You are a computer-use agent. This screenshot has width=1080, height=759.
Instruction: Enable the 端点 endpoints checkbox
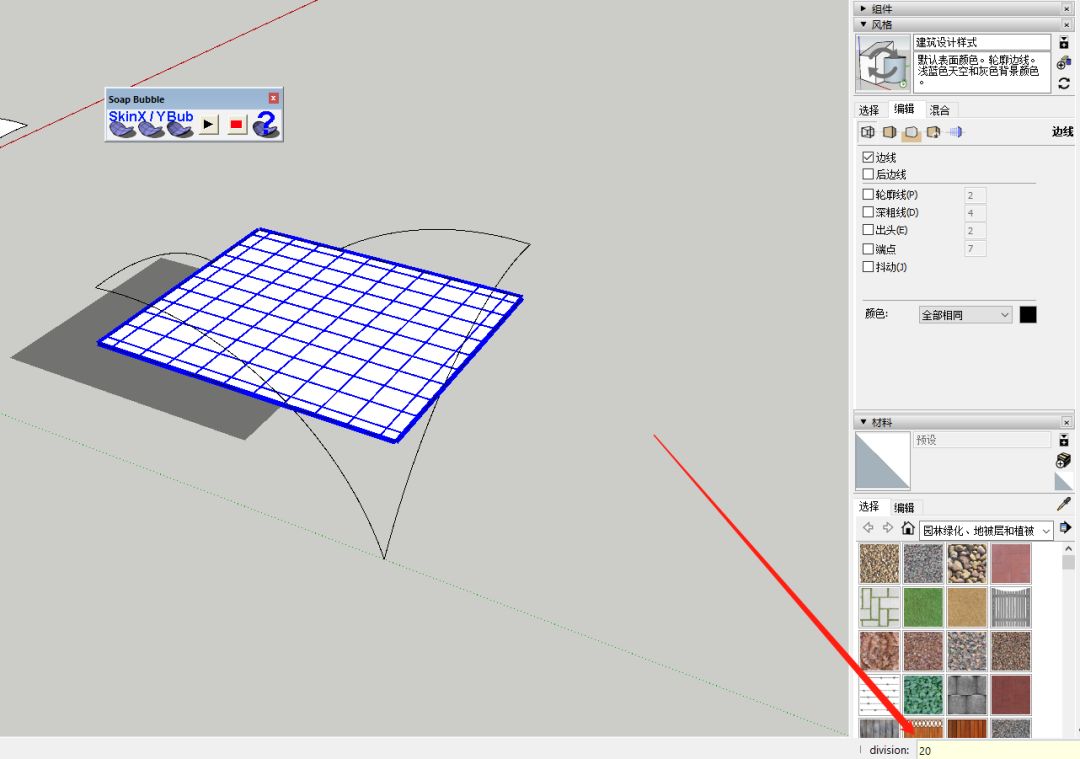click(x=868, y=249)
